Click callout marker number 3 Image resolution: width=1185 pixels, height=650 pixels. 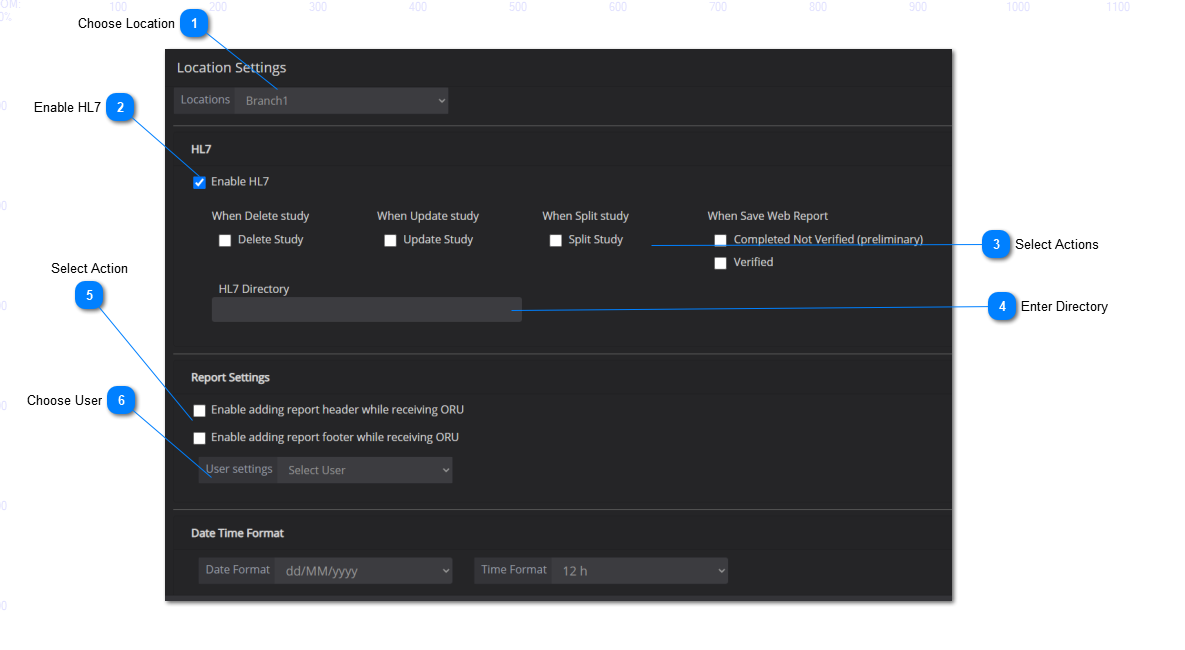996,244
